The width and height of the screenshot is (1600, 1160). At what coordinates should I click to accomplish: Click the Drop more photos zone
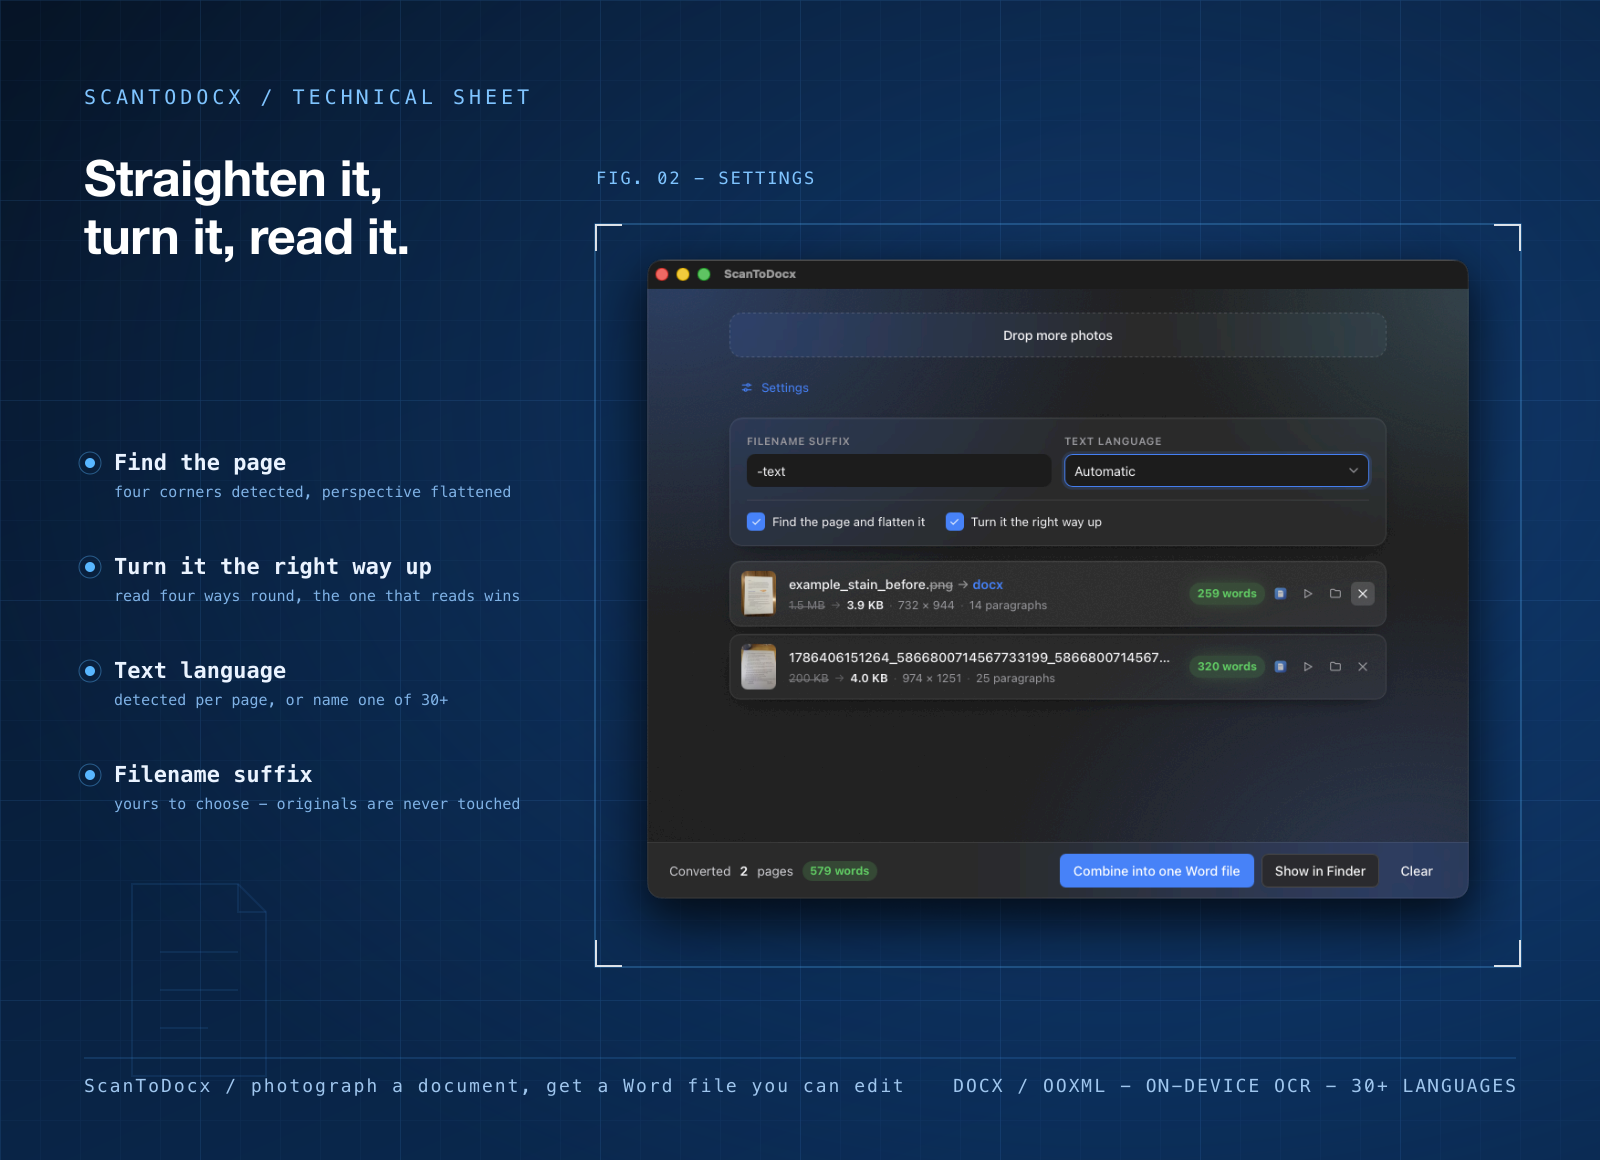[x=1057, y=335]
